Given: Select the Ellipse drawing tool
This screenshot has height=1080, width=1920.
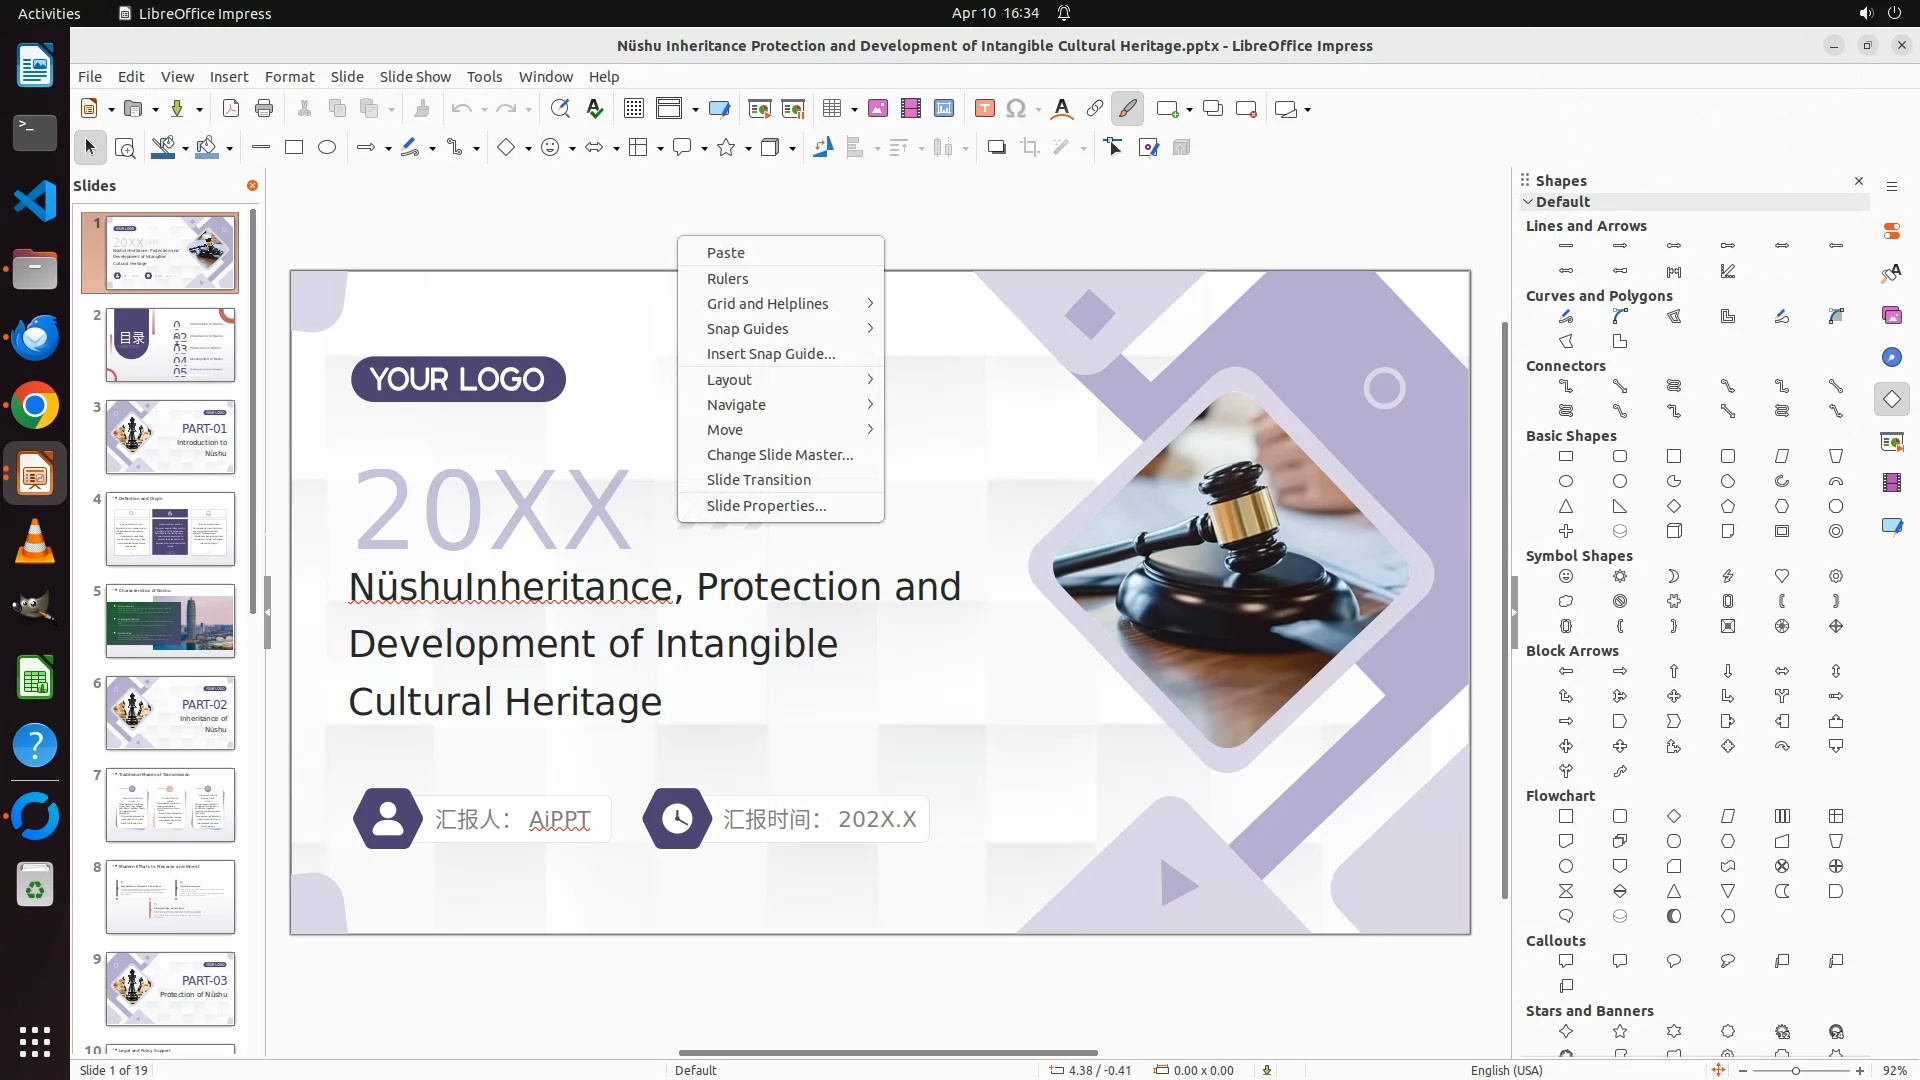Looking at the screenshot, I should 327,148.
